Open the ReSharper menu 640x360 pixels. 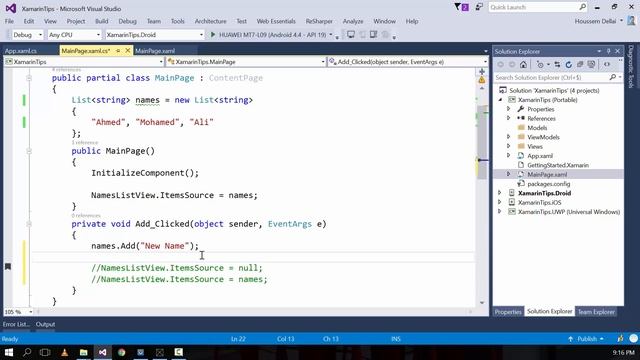pyautogui.click(x=319, y=21)
